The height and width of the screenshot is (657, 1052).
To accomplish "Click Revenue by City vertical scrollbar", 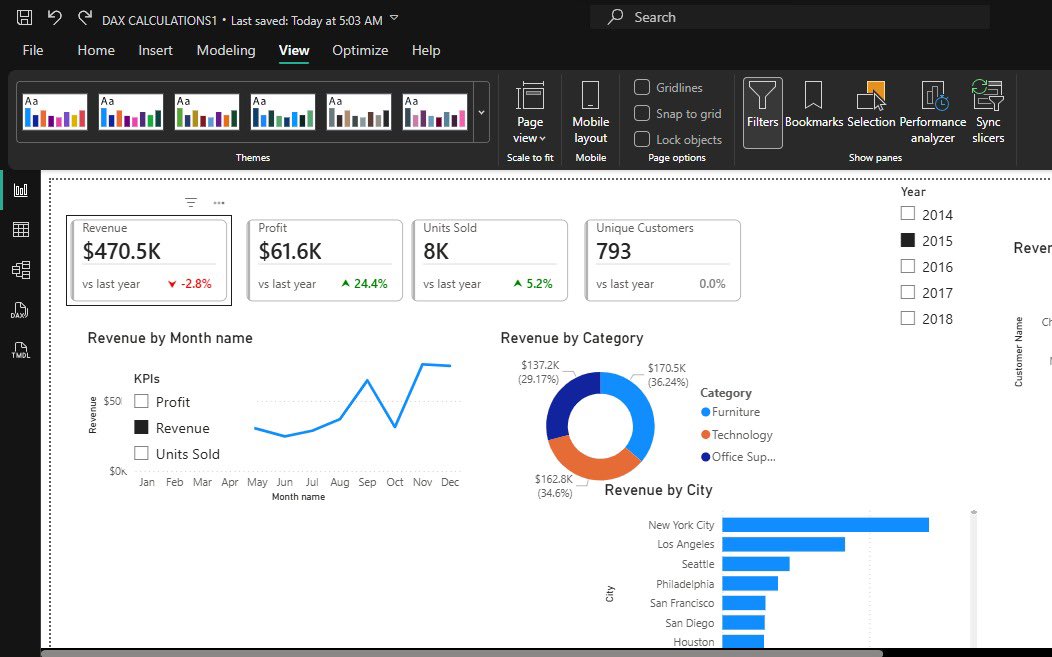I will 974,577.
